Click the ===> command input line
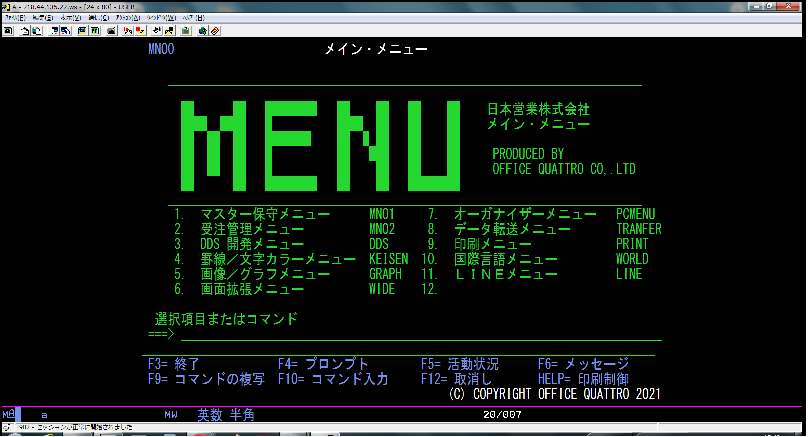Screen dimensions: 808x437 tap(400, 334)
